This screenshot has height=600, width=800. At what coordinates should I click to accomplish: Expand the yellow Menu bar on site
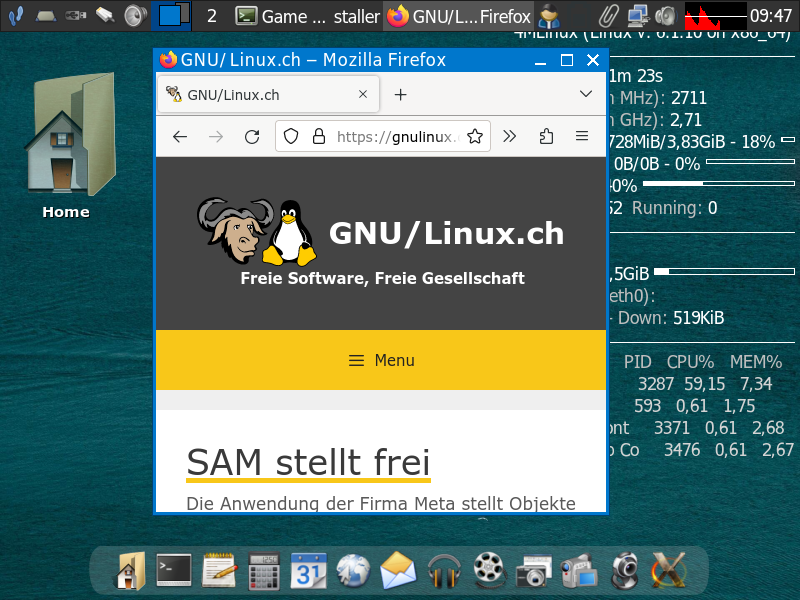click(x=381, y=360)
